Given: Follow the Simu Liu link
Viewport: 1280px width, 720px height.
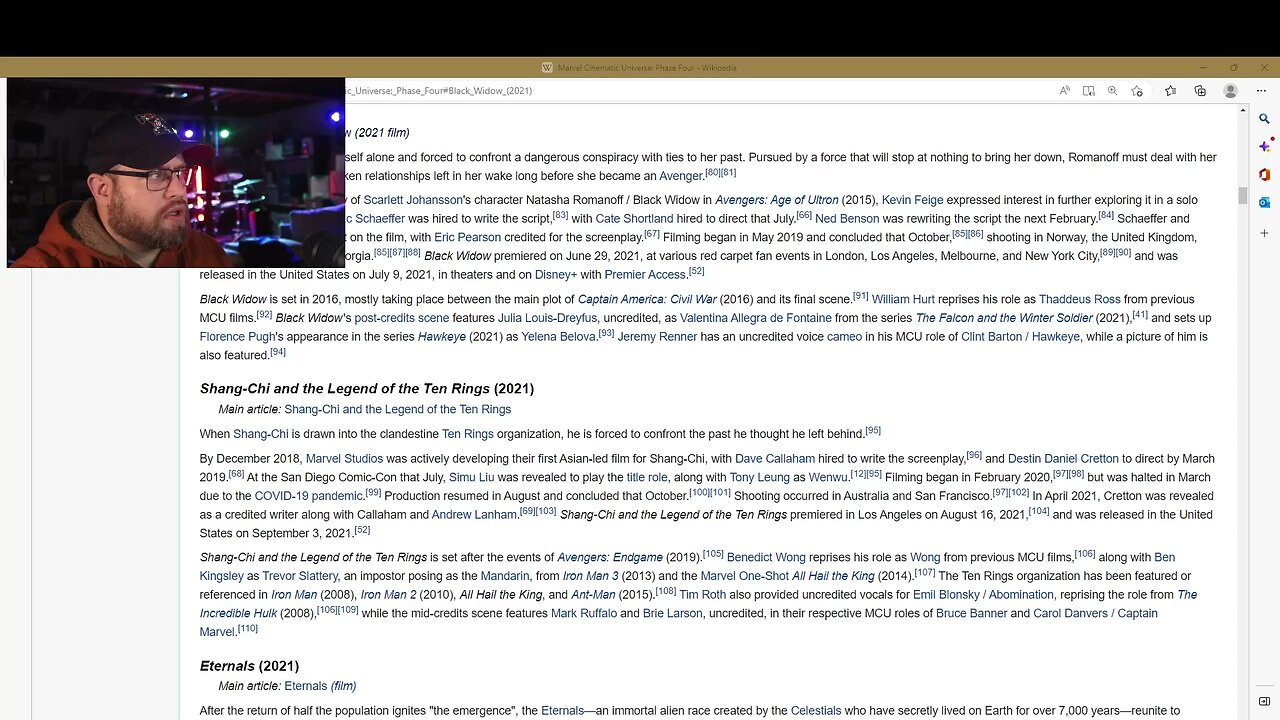Looking at the screenshot, I should click(x=471, y=478).
